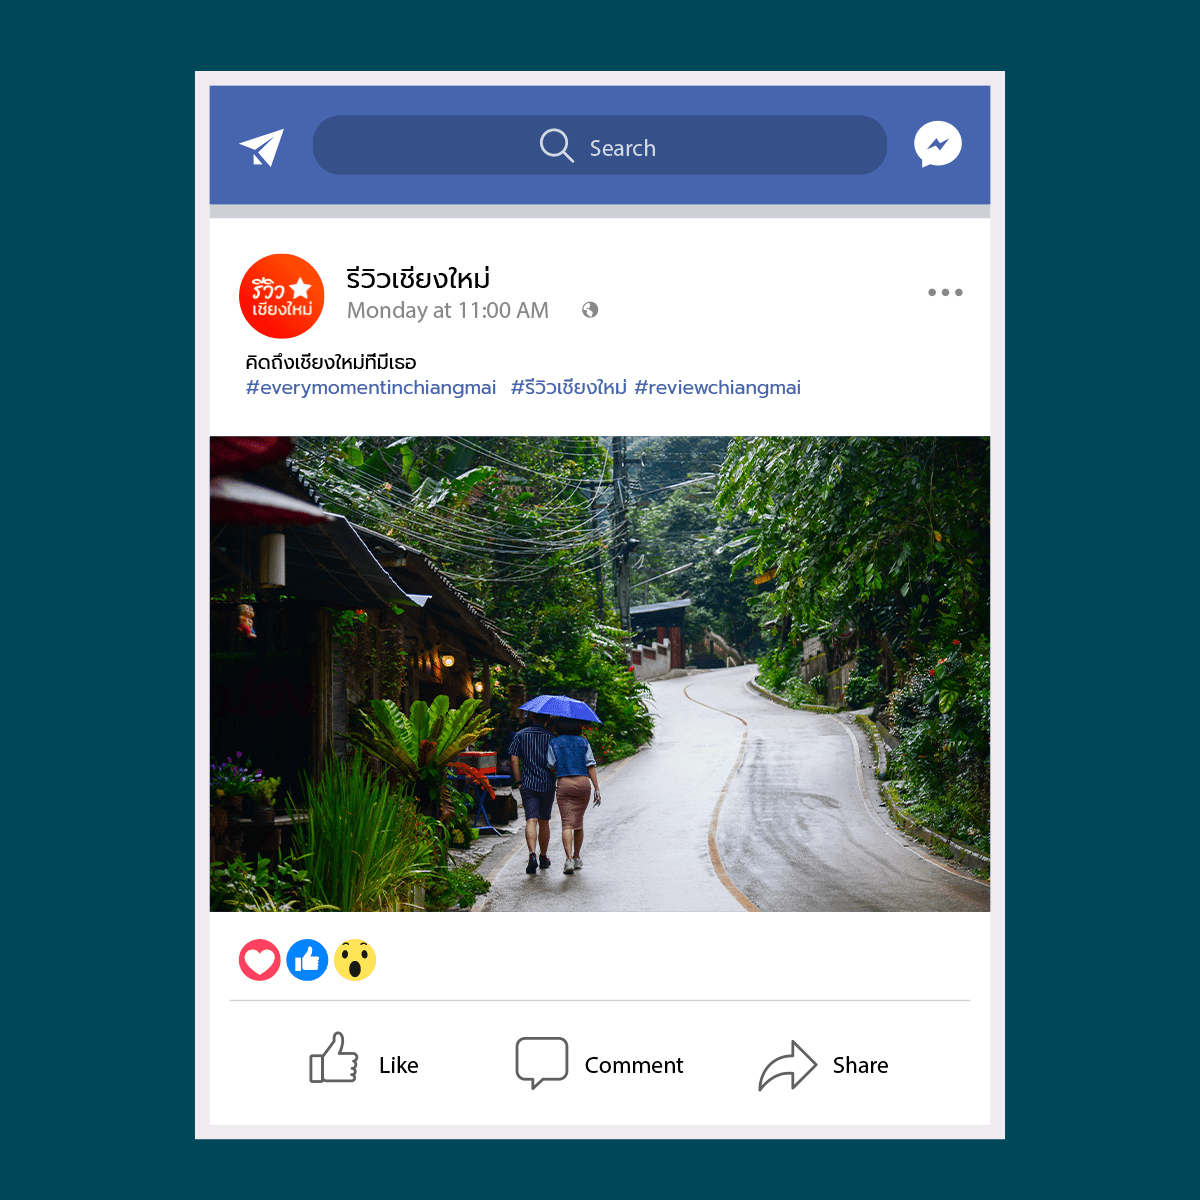Click the speech bubble comment icon
Viewport: 1200px width, 1200px height.
[542, 1063]
